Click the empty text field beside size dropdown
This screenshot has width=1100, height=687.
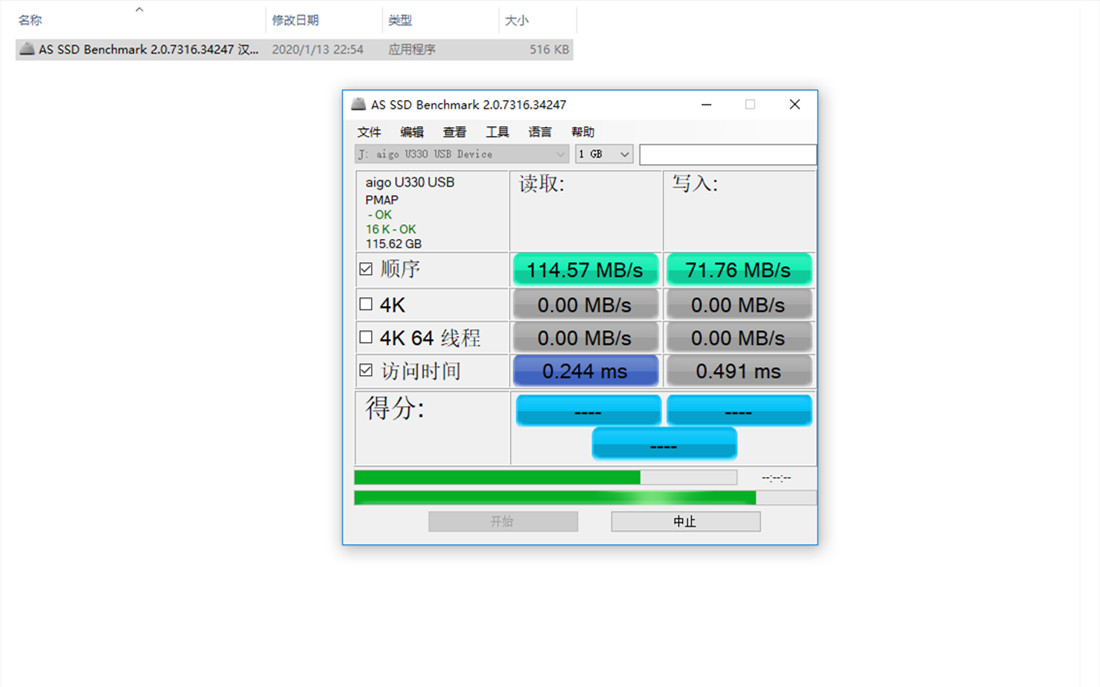727,154
